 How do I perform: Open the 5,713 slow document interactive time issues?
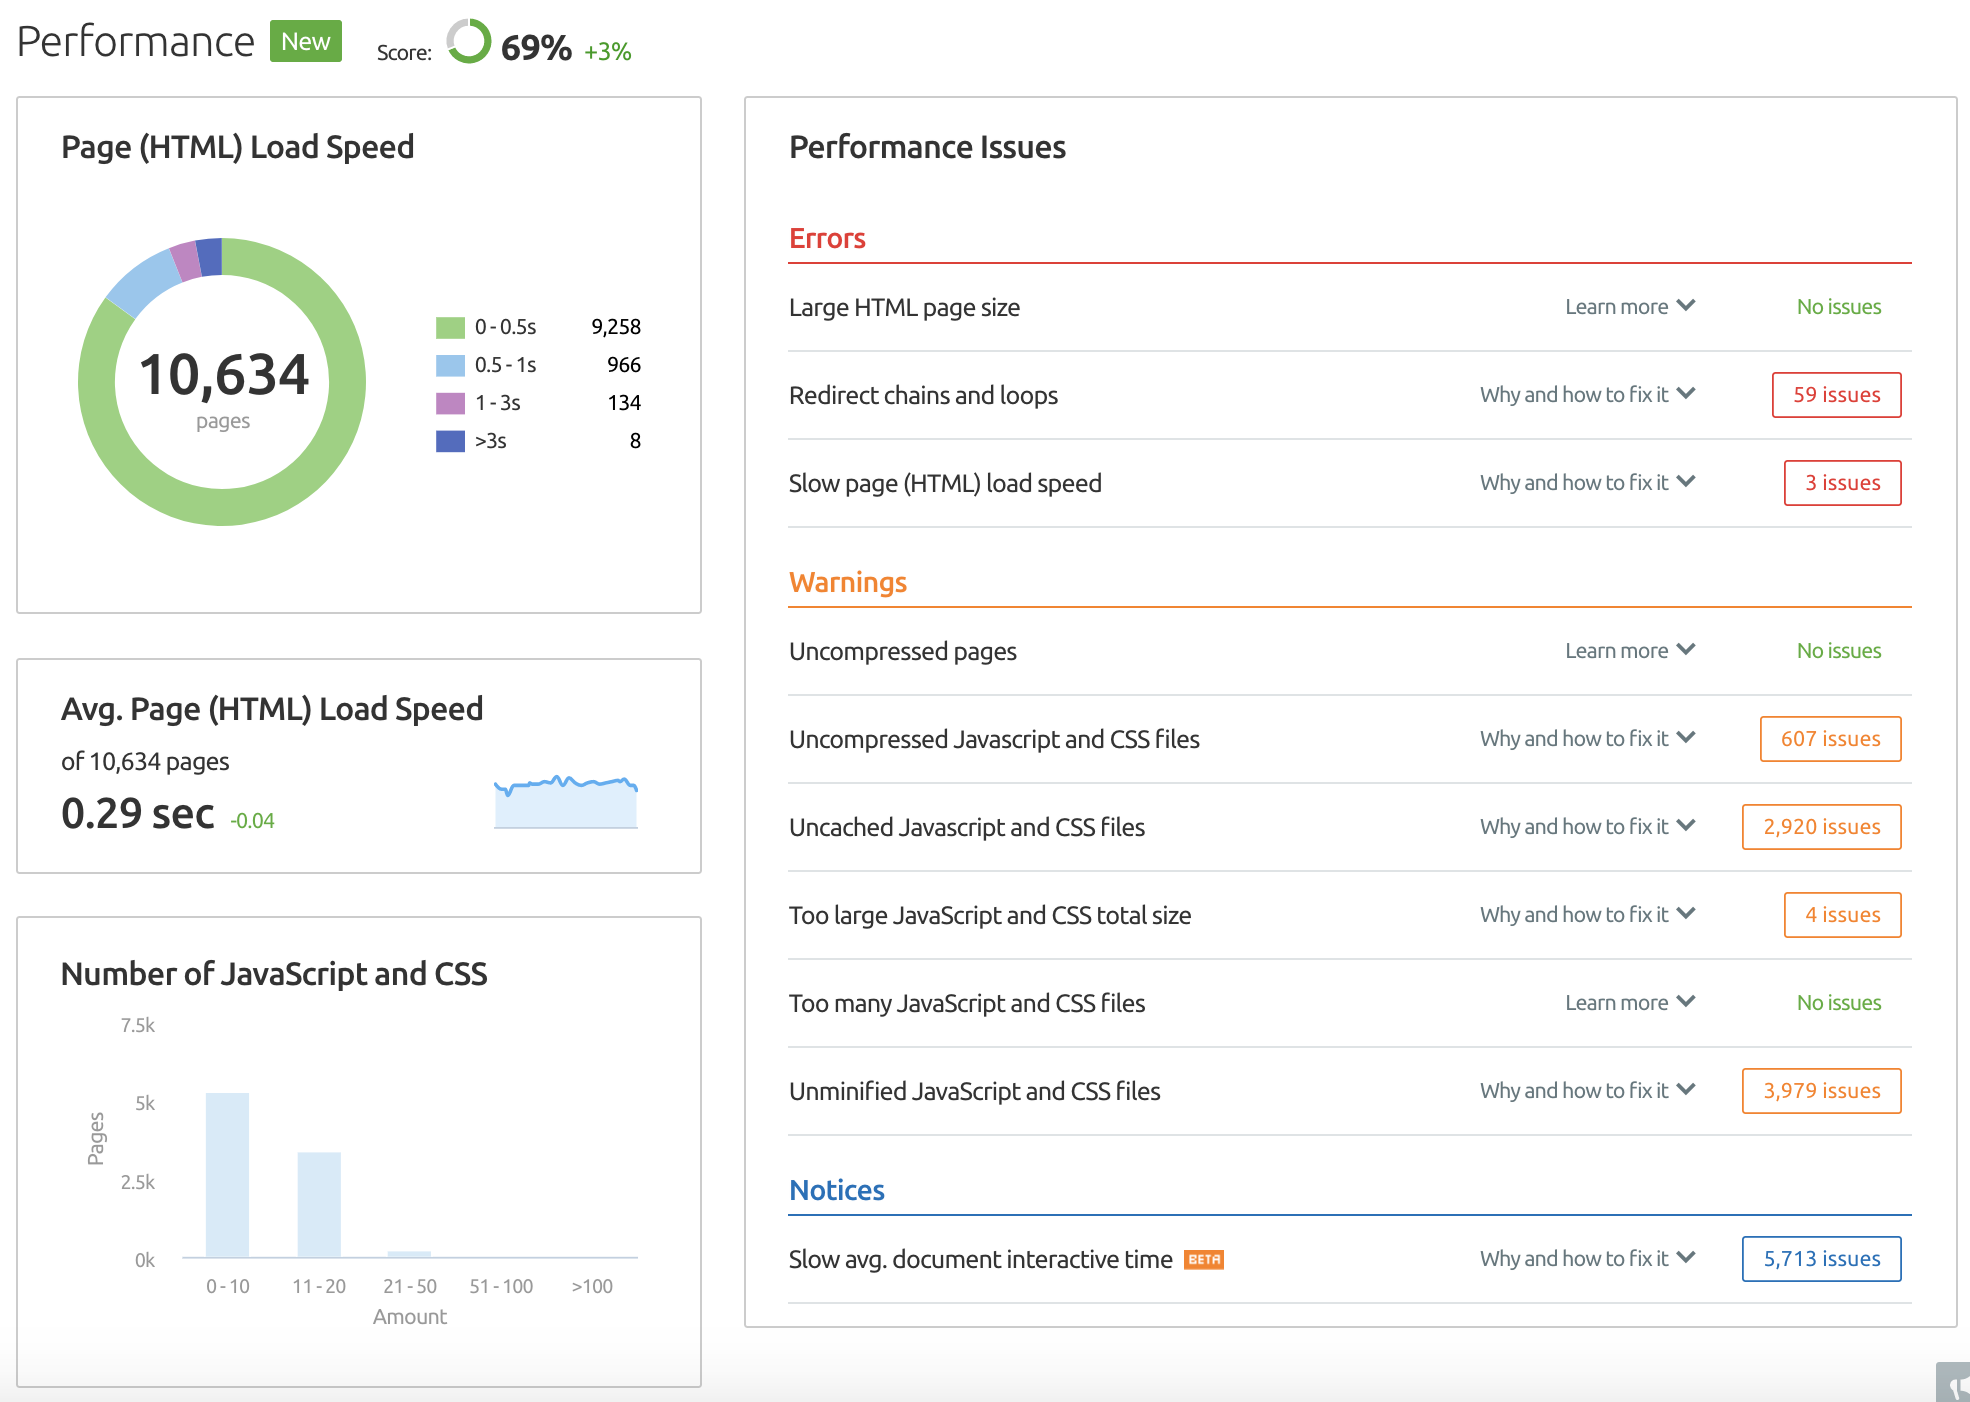(x=1821, y=1259)
